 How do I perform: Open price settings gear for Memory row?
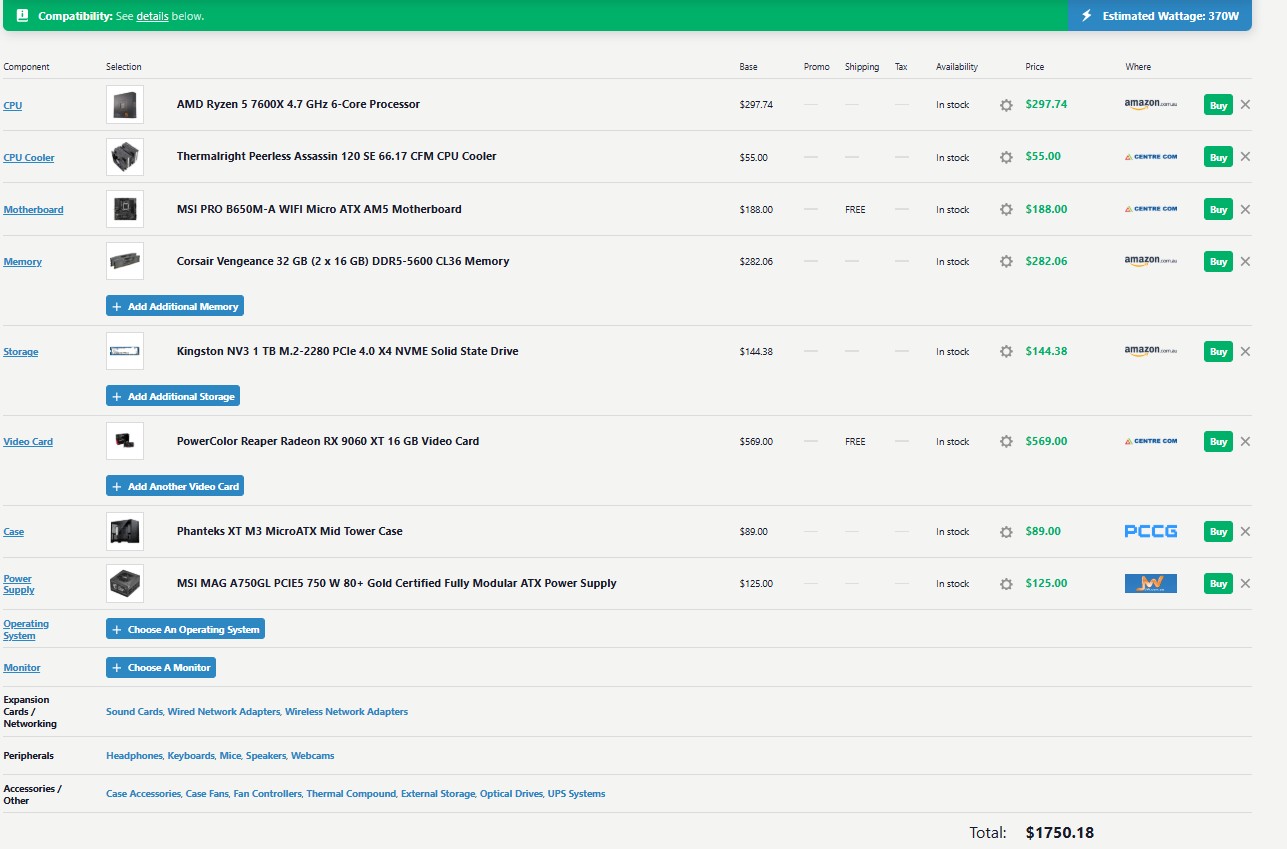click(1006, 261)
